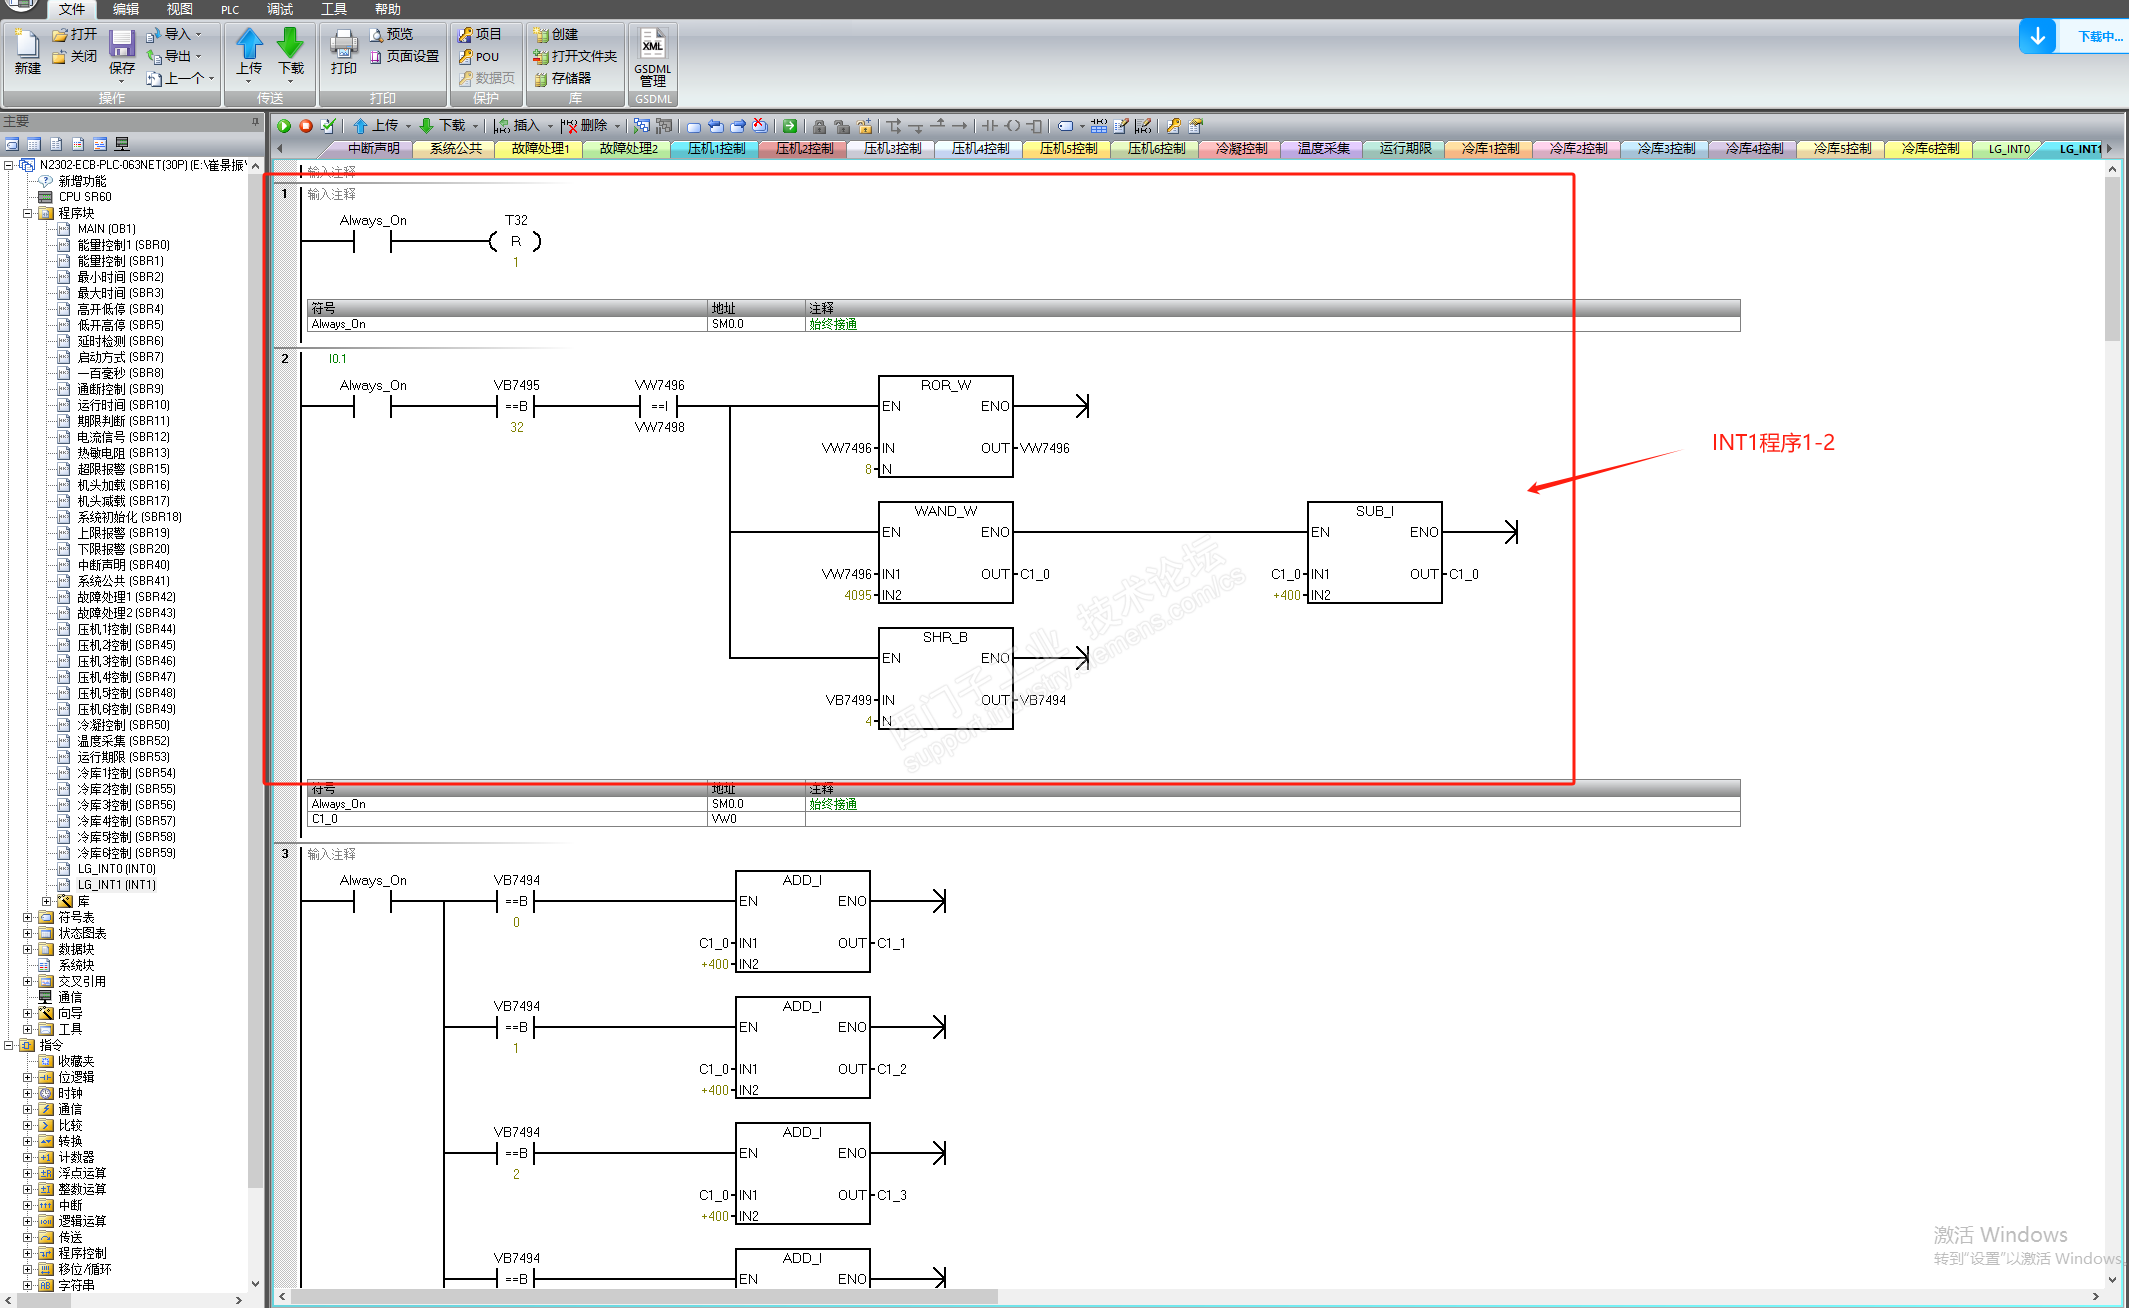
Task: Expand the 位逻辑 instruction folder
Action: (28, 1077)
